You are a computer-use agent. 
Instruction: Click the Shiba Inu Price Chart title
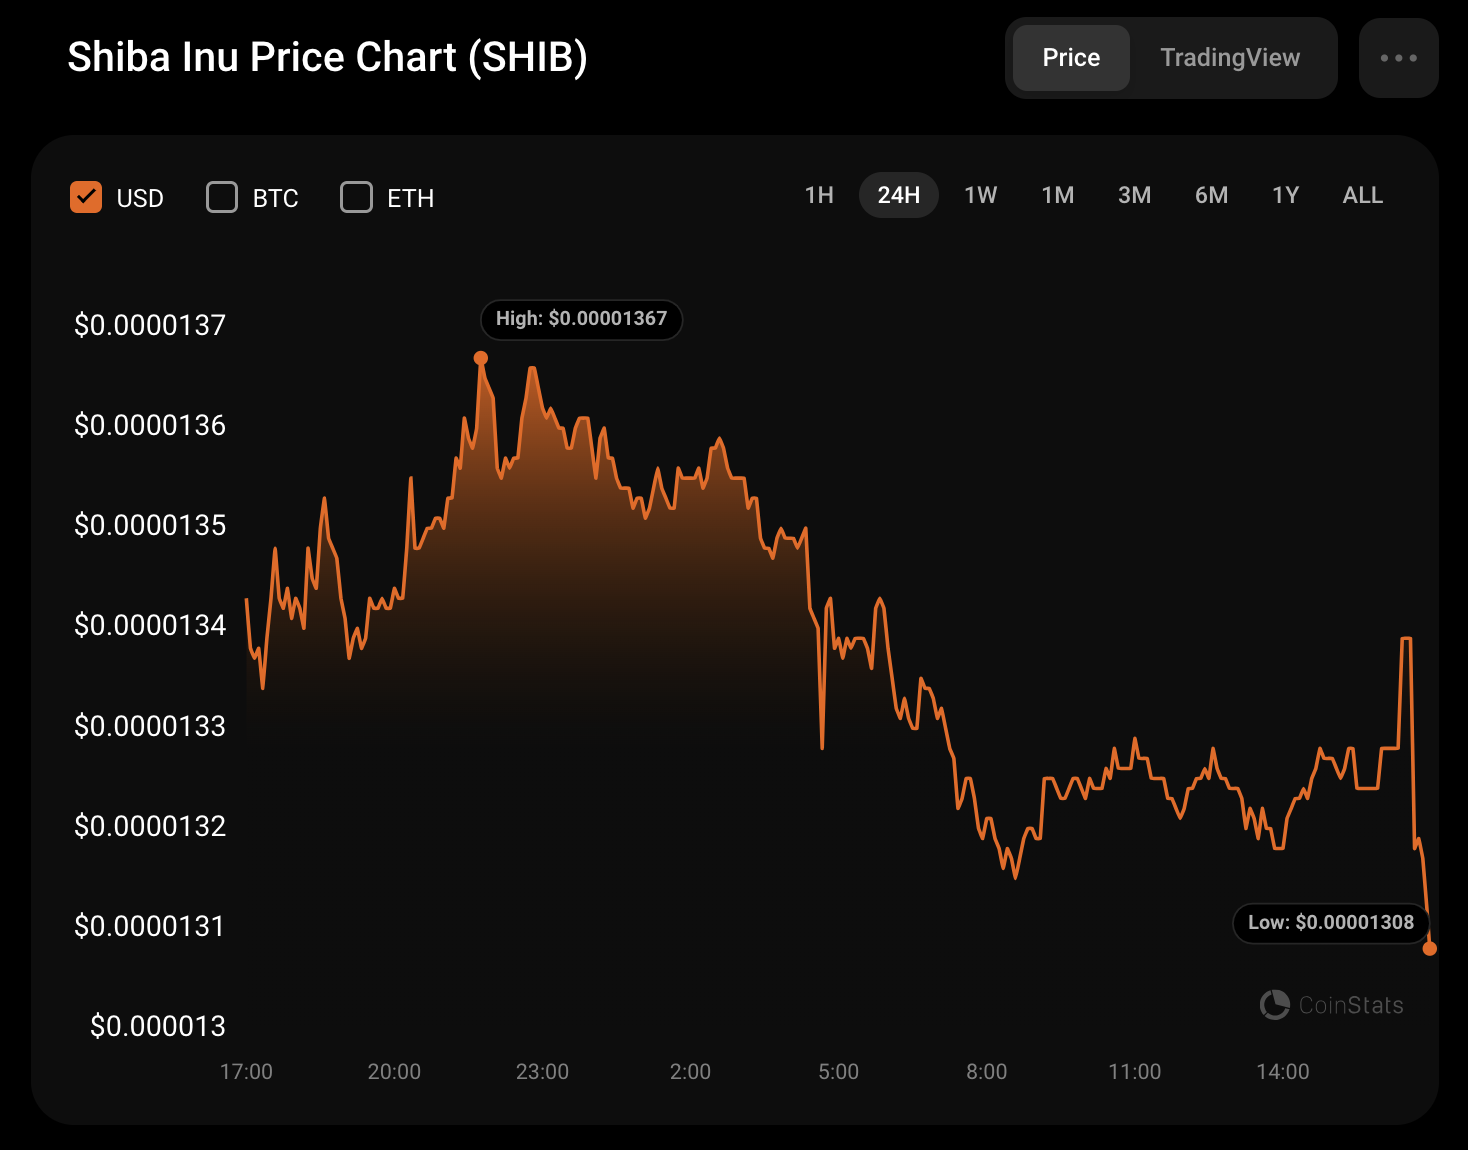click(327, 57)
